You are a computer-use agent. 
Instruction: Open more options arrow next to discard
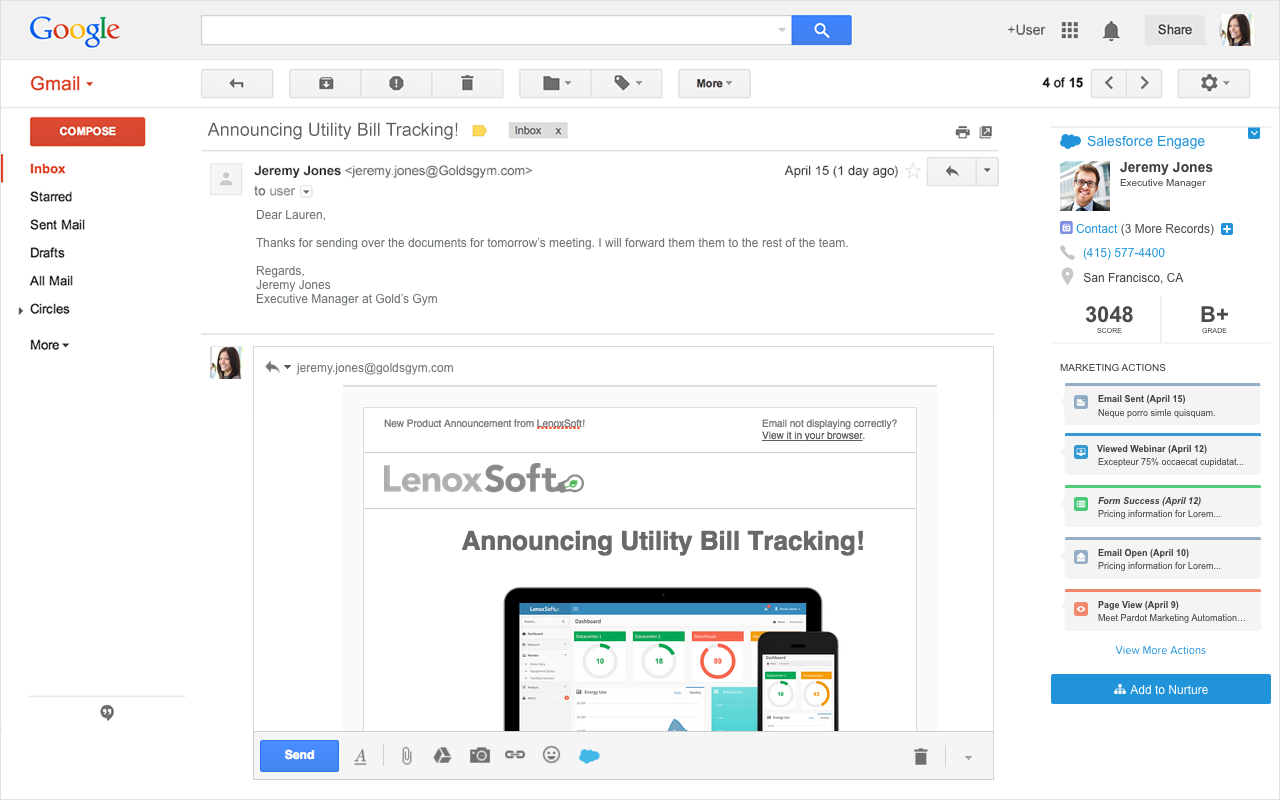click(x=968, y=758)
